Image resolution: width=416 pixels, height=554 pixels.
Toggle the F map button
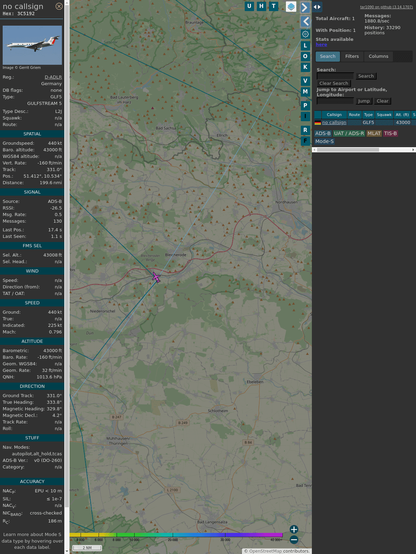tap(305, 141)
